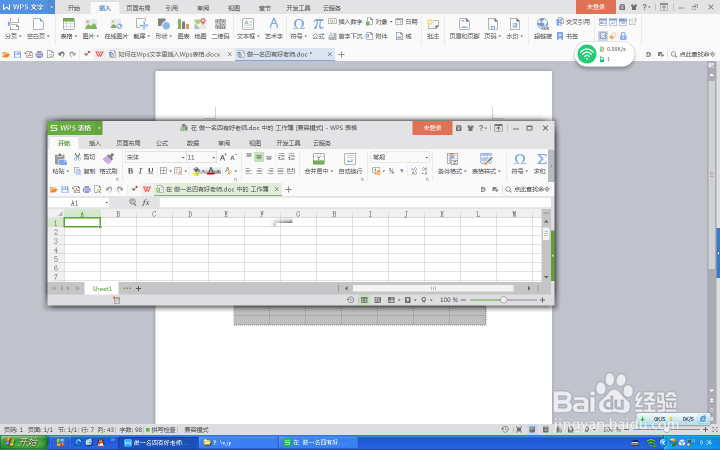Increase font size in spreadsheet ribbon
Viewport: 720px width, 450px height.
coord(223,157)
